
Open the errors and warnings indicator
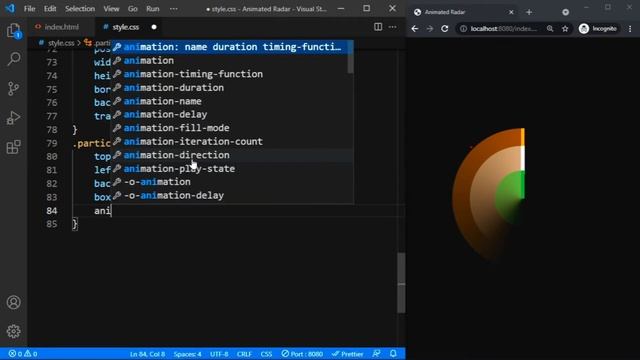[23, 354]
